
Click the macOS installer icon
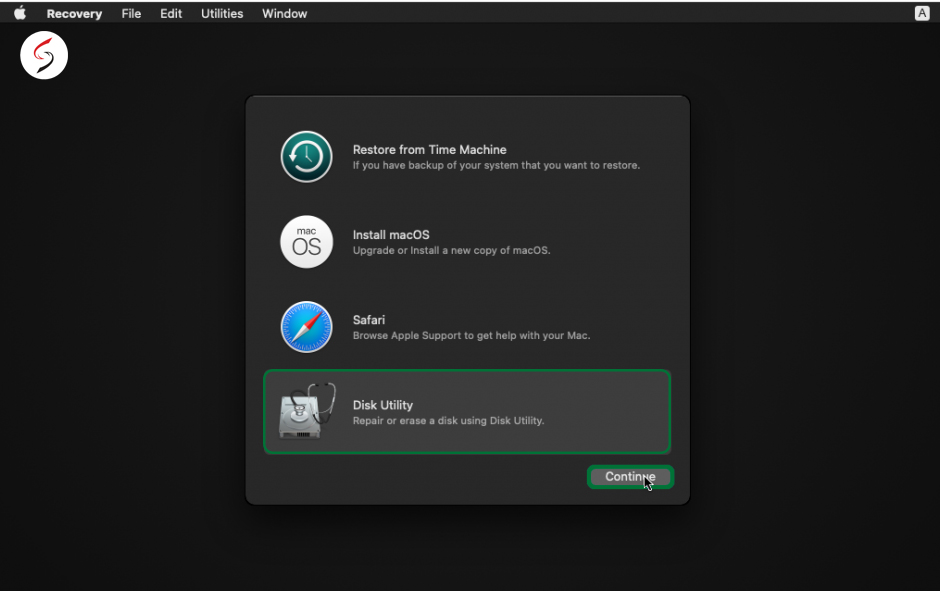click(306, 242)
